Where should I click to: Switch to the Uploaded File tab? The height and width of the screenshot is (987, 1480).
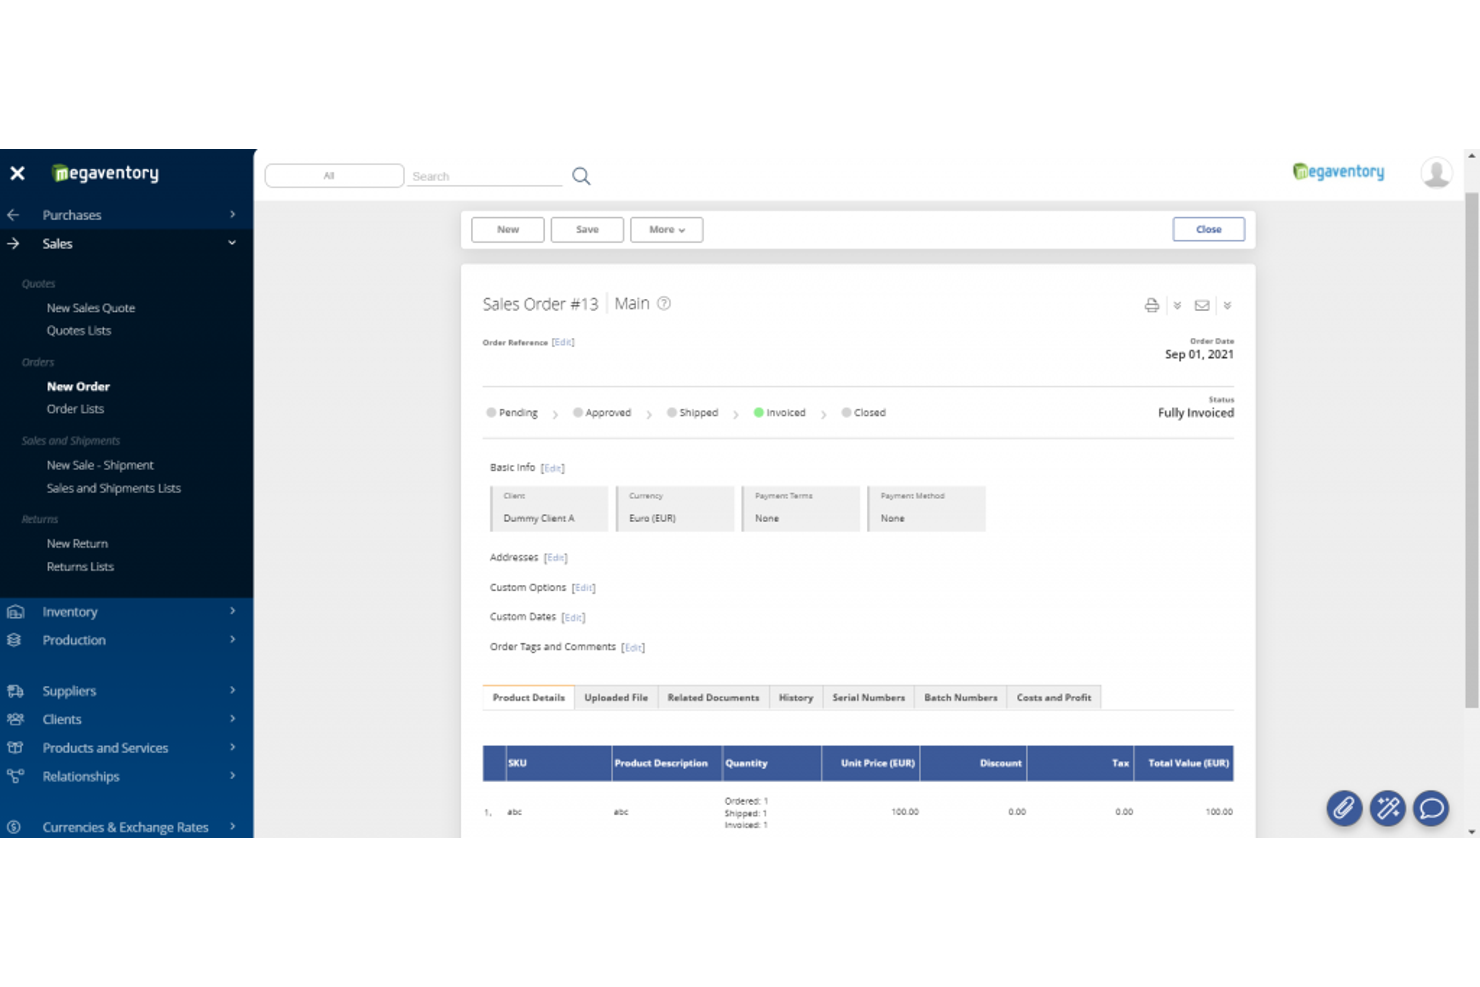tap(616, 698)
